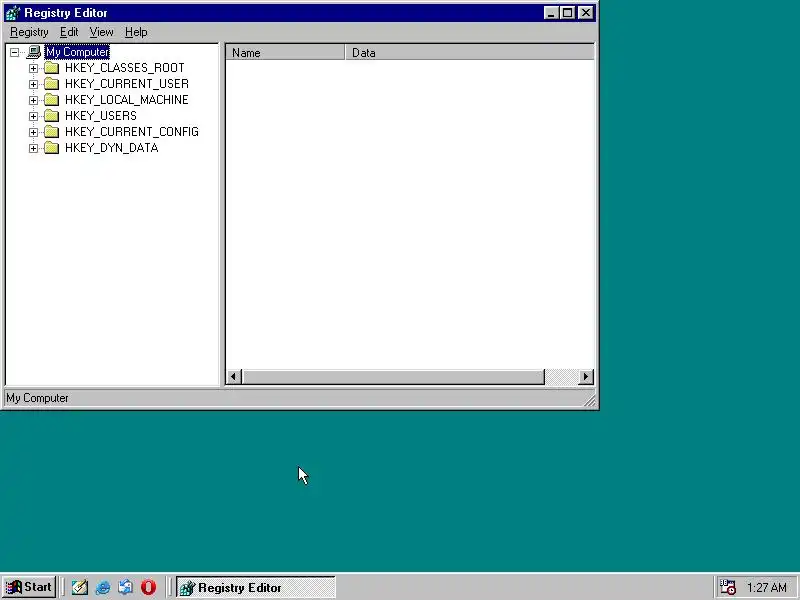Click the left scroll arrow
This screenshot has height=600, width=800.
click(x=234, y=377)
